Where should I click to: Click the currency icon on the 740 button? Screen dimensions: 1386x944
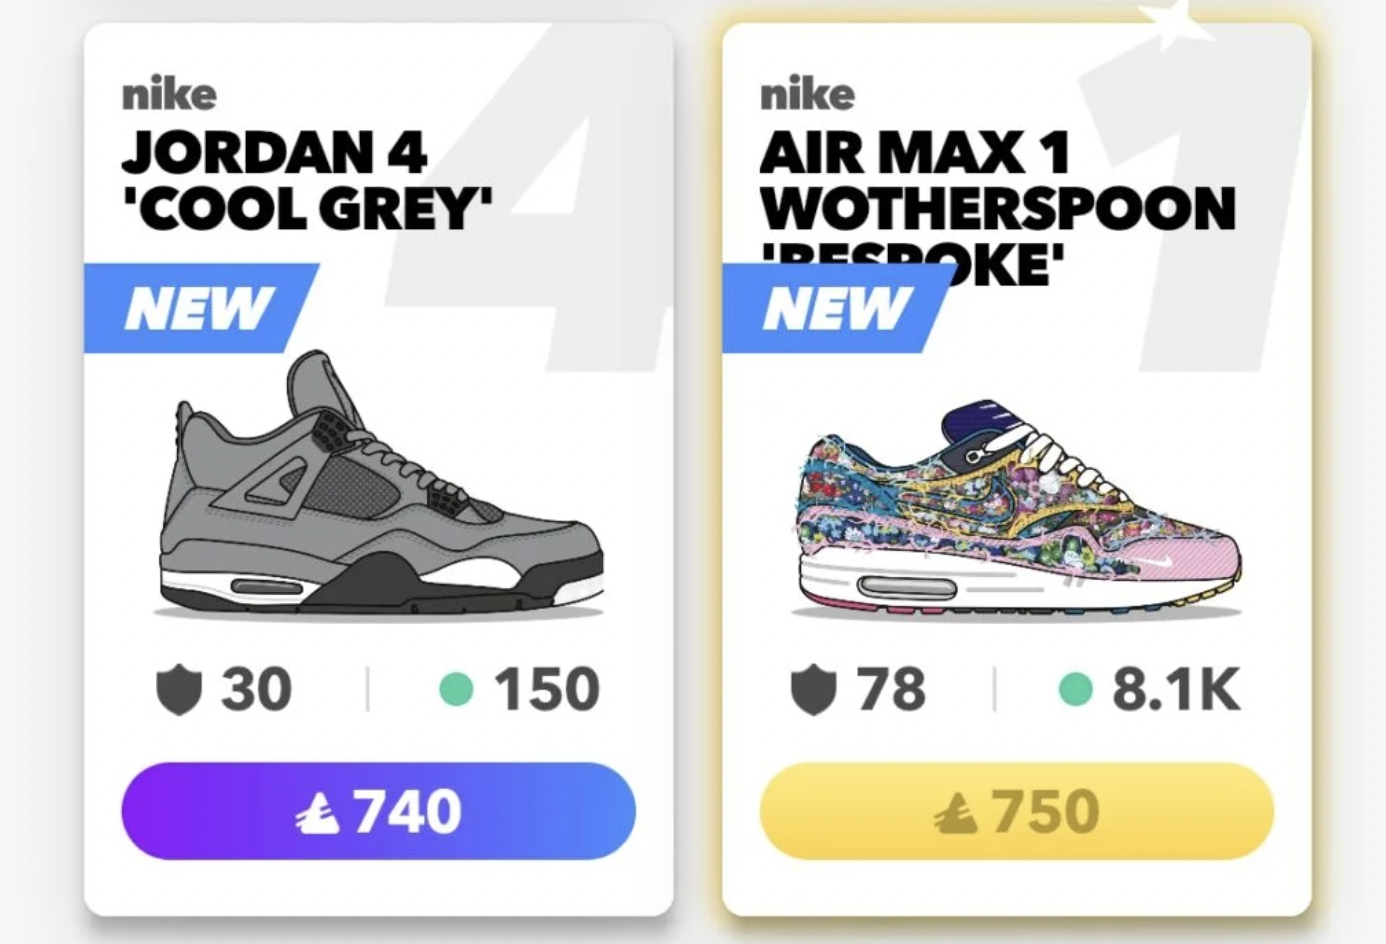click(319, 812)
